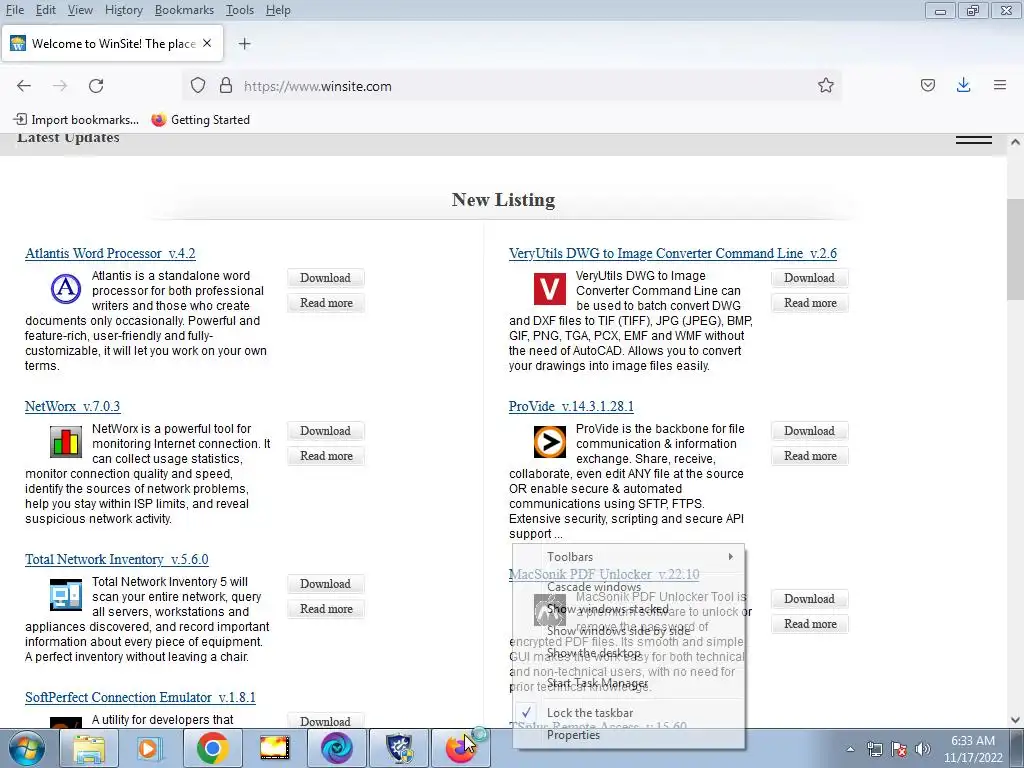Open the film clip taskbar application

pos(274,748)
